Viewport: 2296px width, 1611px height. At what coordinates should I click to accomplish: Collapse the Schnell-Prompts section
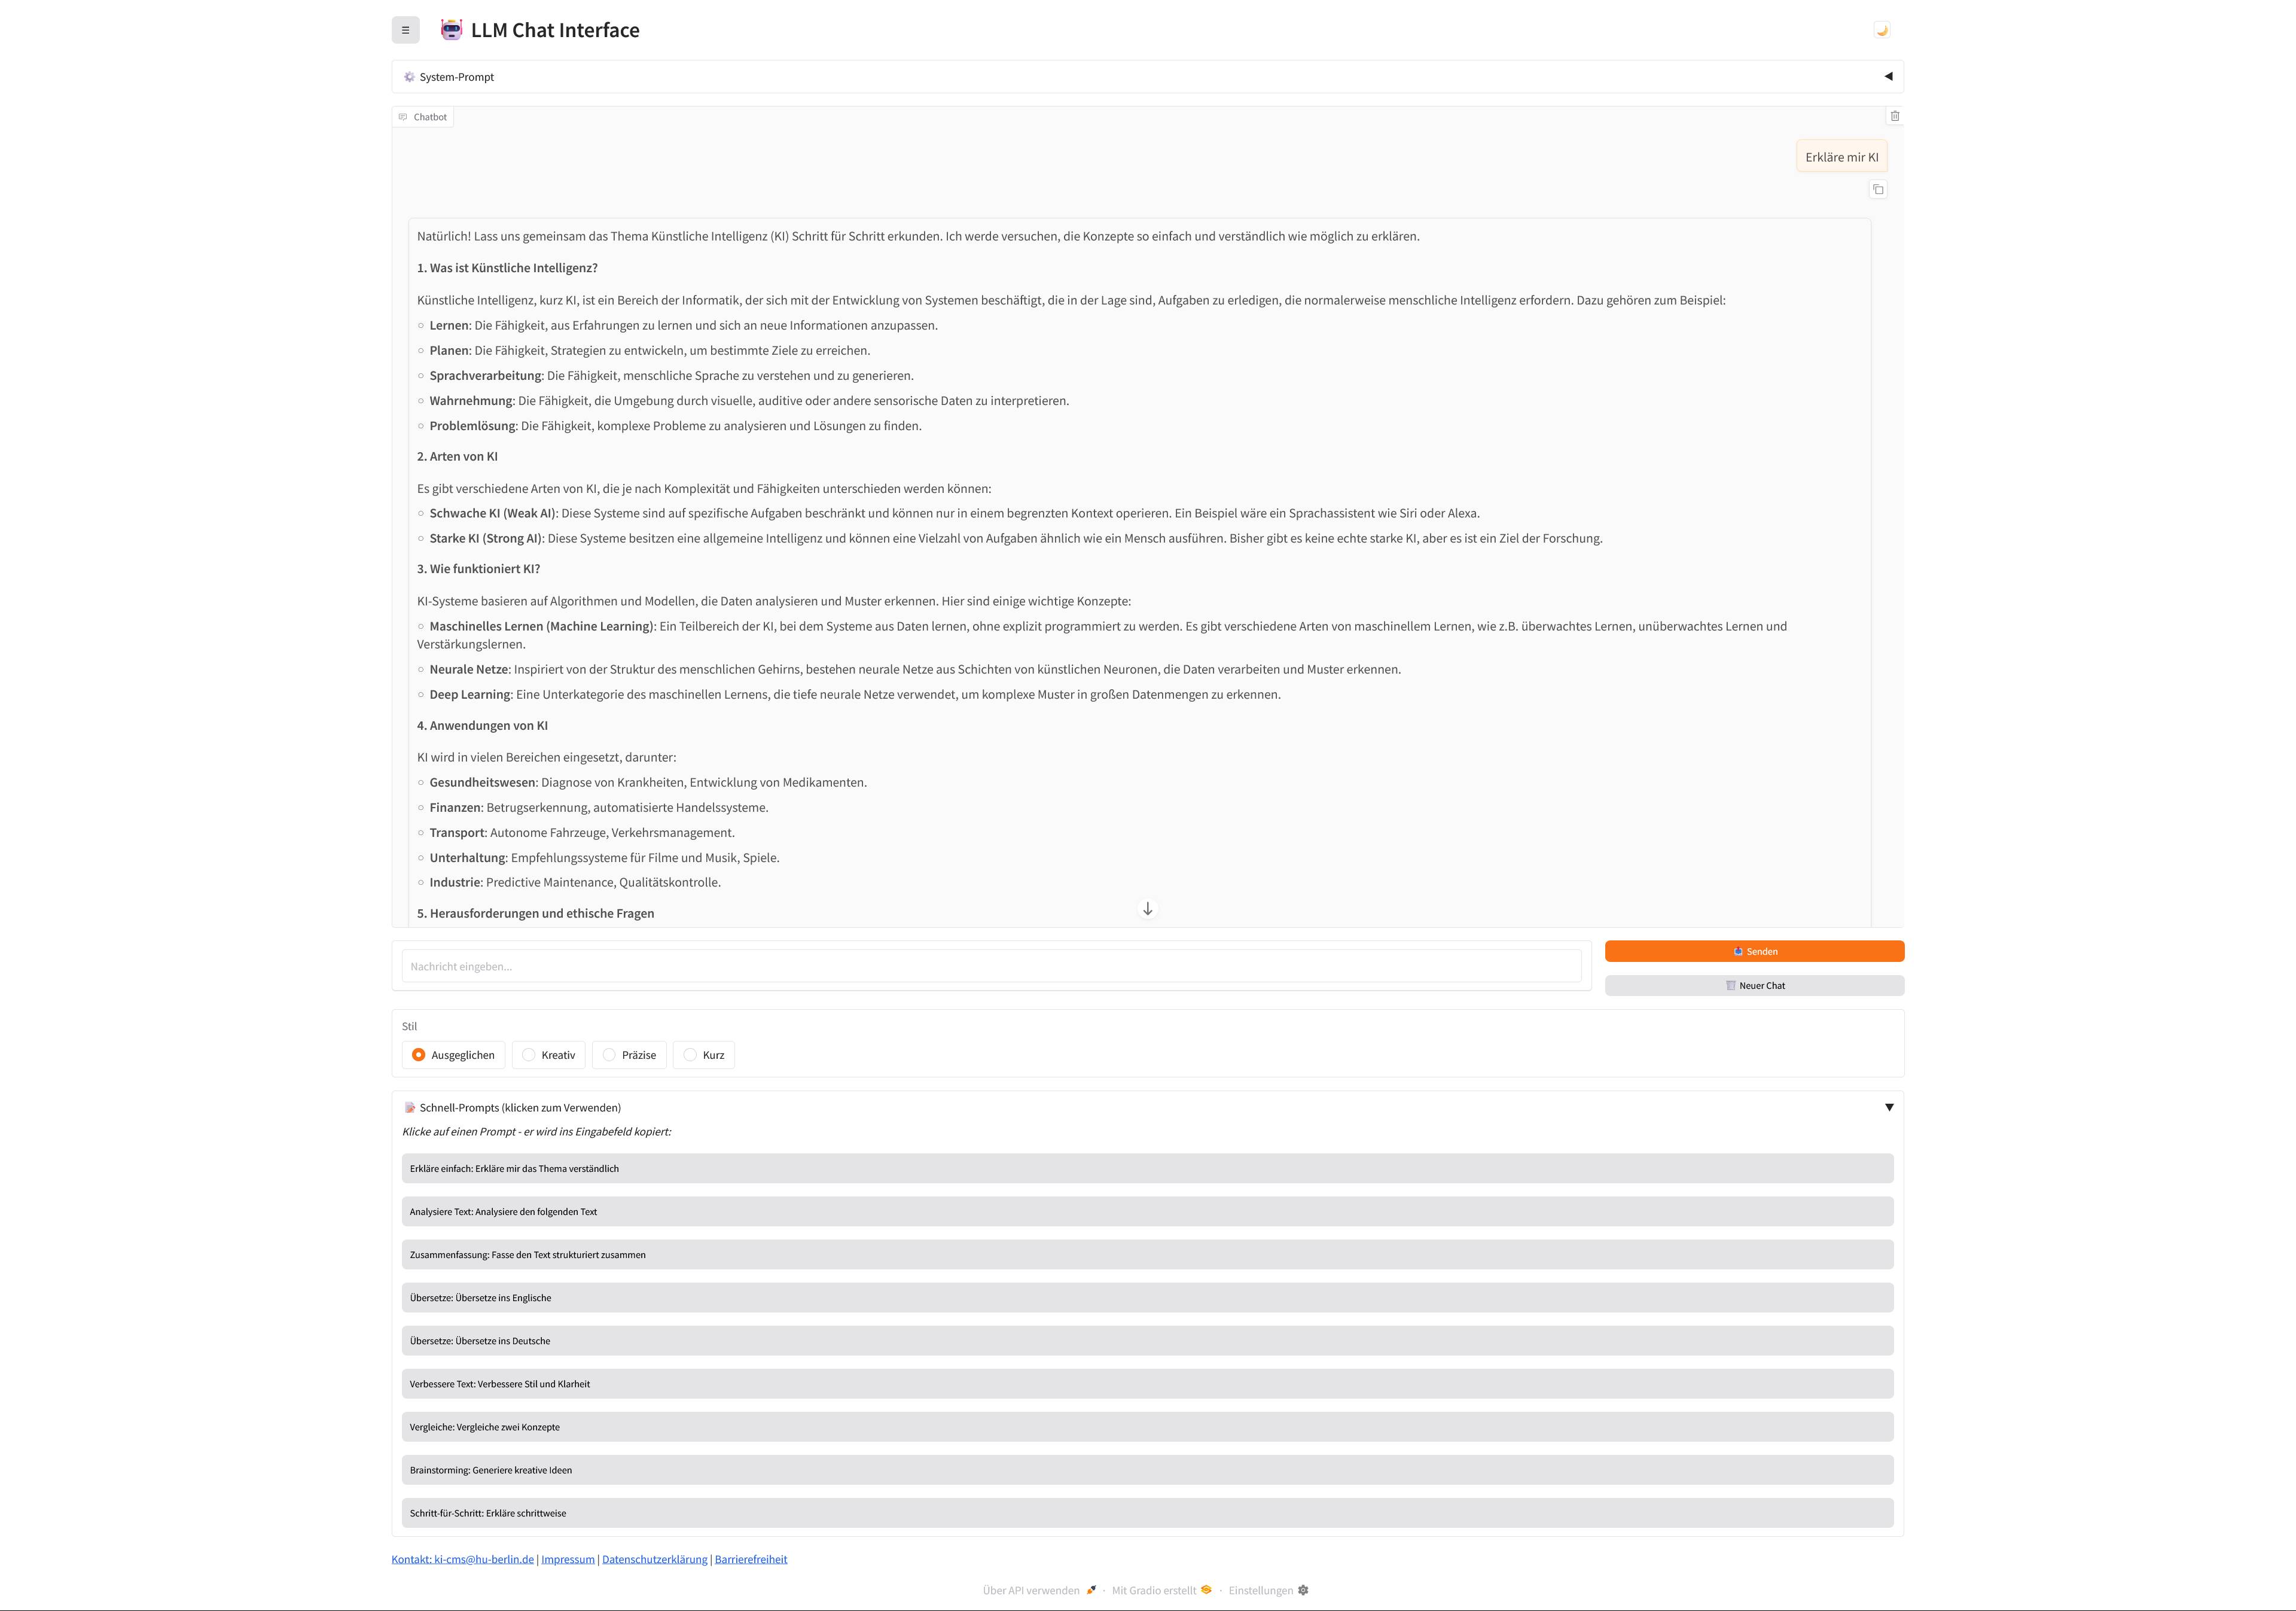point(1889,1107)
